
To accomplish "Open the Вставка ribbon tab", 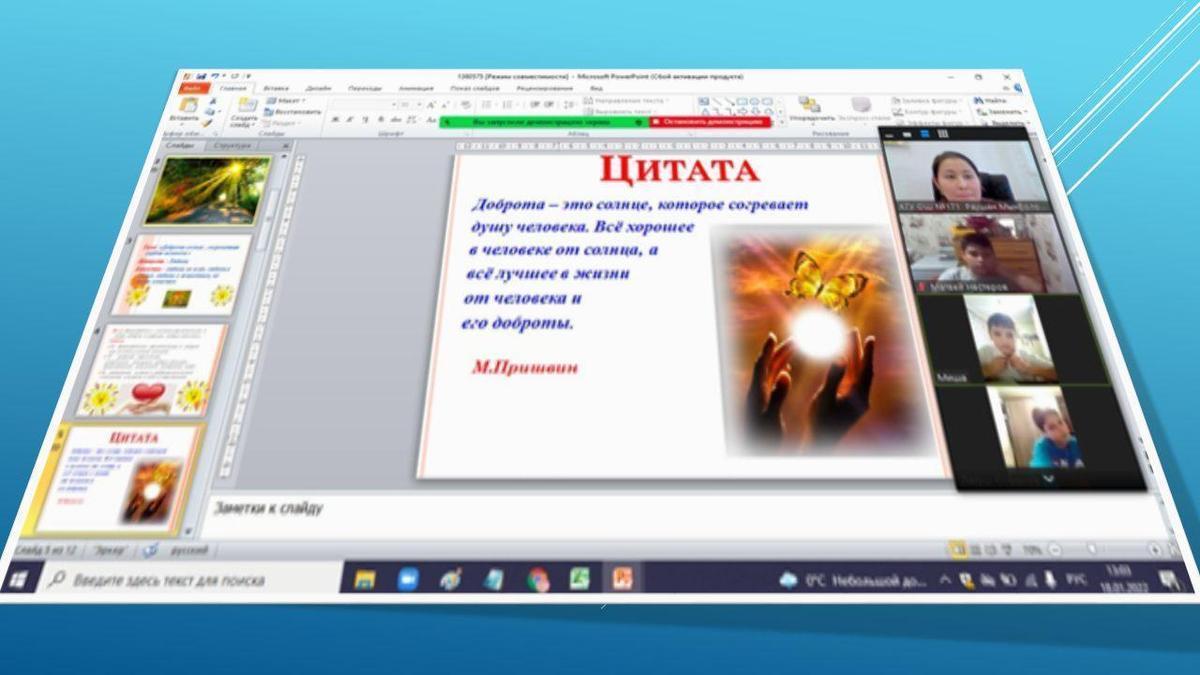I will pyautogui.click(x=276, y=88).
